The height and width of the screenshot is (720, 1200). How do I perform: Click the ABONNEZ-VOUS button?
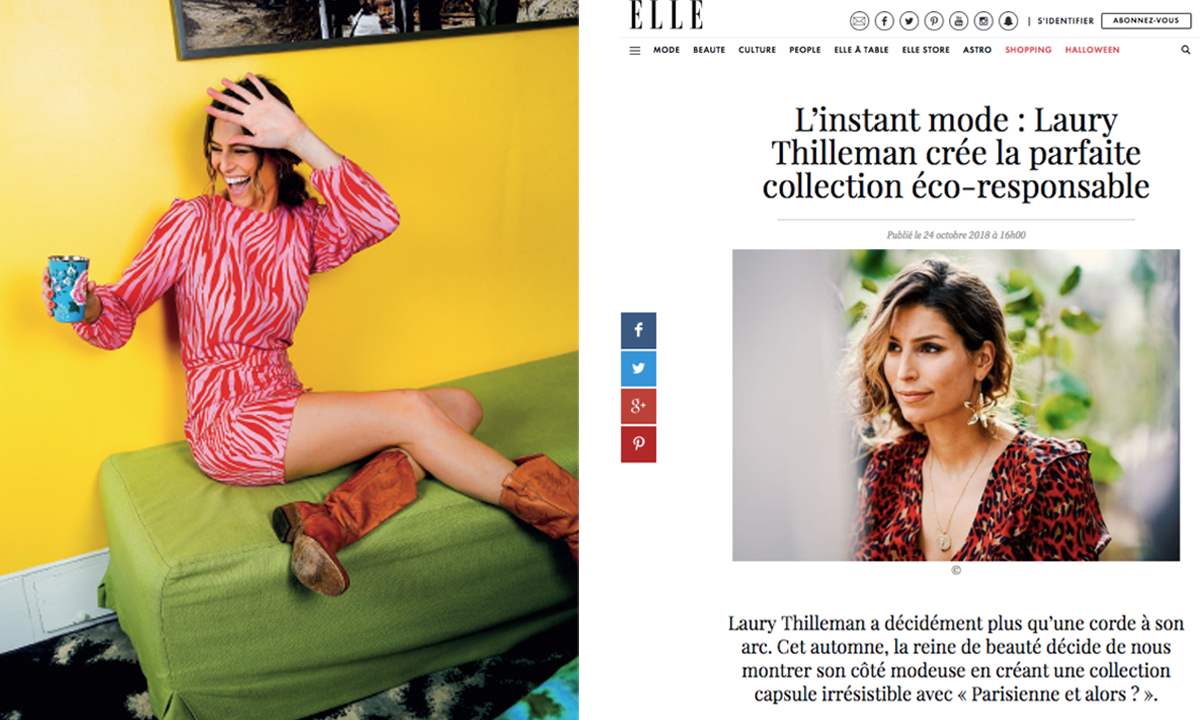coord(1146,21)
